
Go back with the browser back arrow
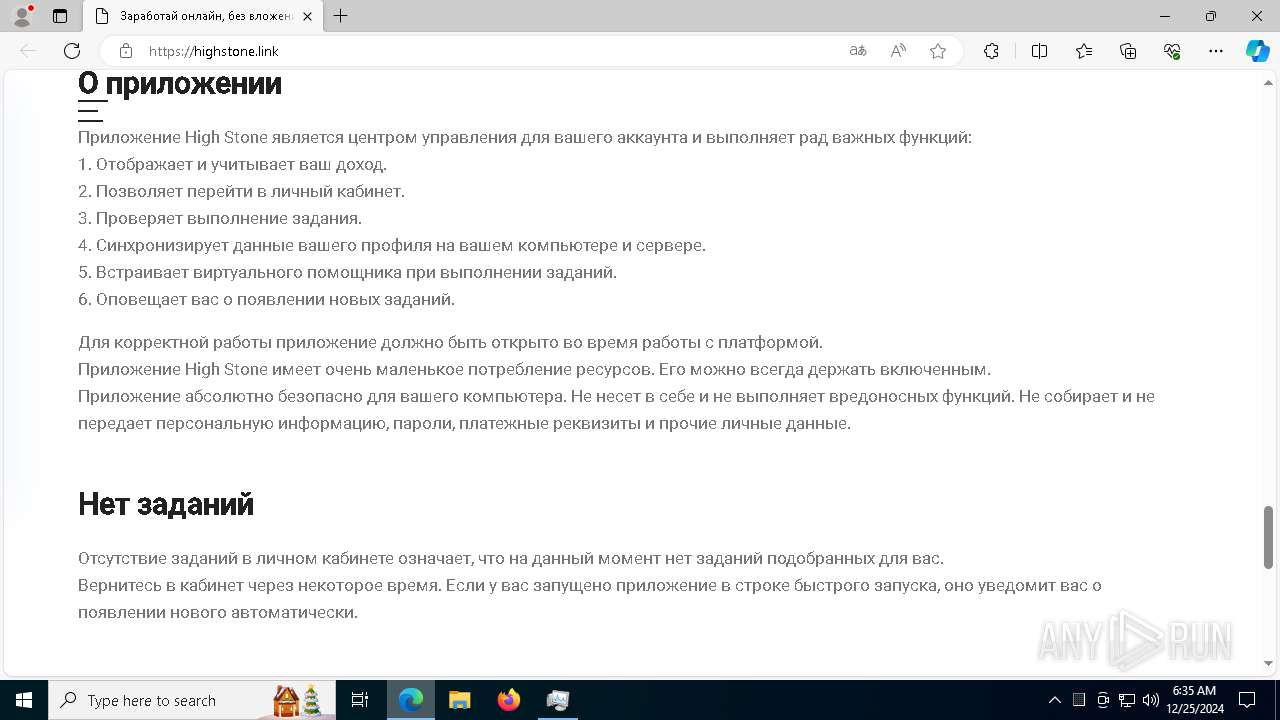[28, 51]
